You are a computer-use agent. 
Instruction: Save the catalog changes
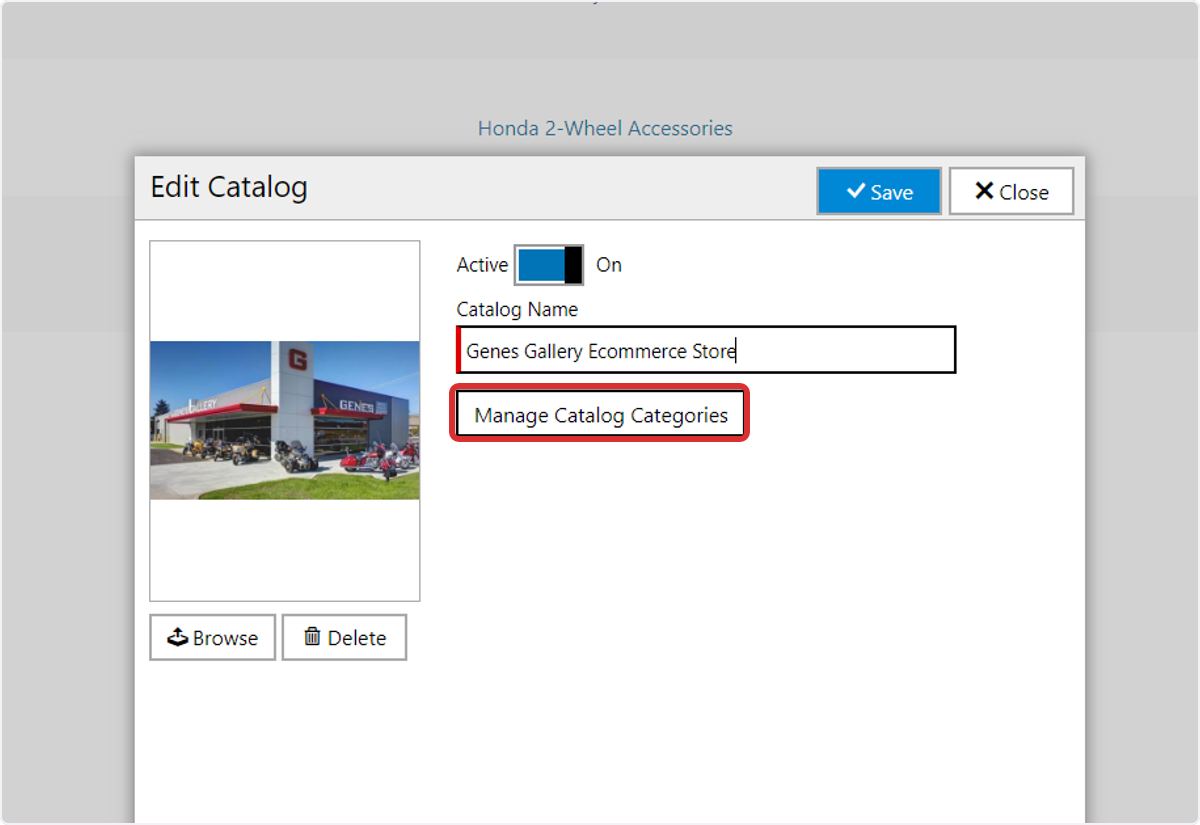[x=879, y=191]
